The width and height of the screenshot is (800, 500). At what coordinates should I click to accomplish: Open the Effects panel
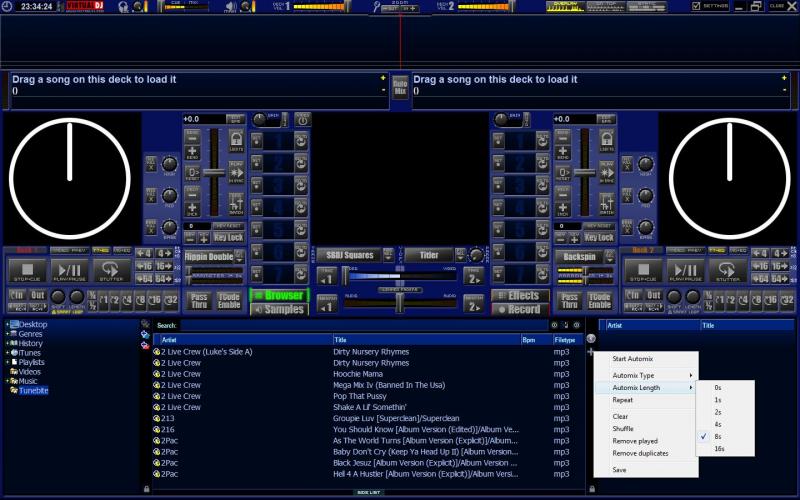pyautogui.click(x=520, y=296)
